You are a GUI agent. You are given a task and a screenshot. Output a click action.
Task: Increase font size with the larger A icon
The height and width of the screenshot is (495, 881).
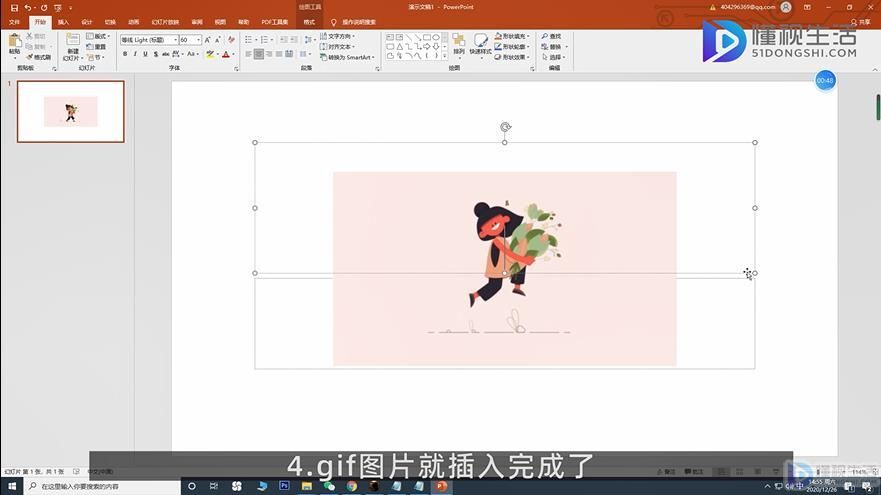(207, 40)
